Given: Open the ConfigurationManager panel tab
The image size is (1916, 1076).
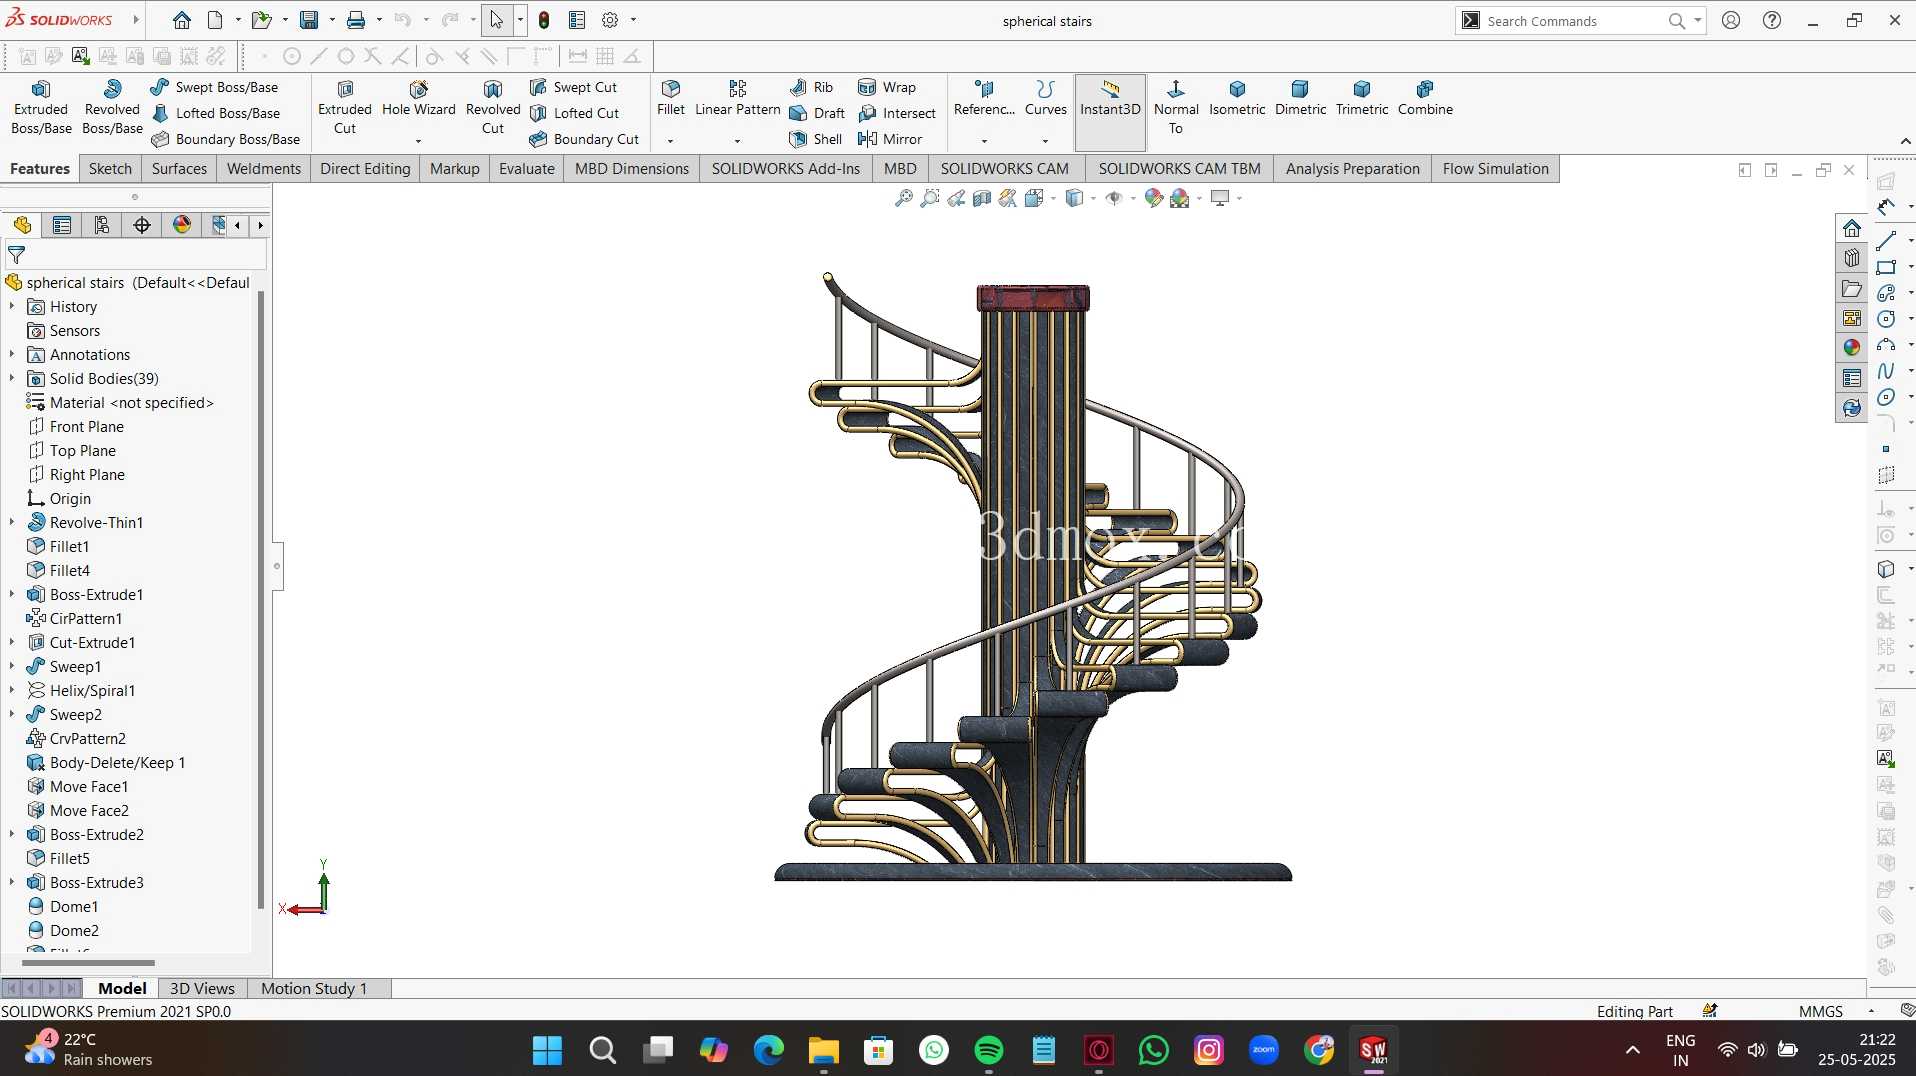Looking at the screenshot, I should [102, 225].
